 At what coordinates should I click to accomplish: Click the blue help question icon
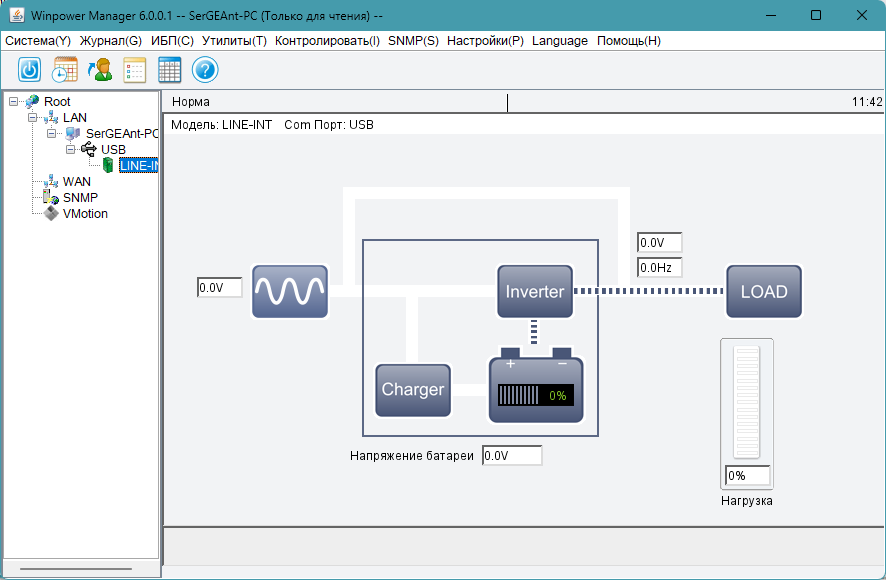pos(205,70)
